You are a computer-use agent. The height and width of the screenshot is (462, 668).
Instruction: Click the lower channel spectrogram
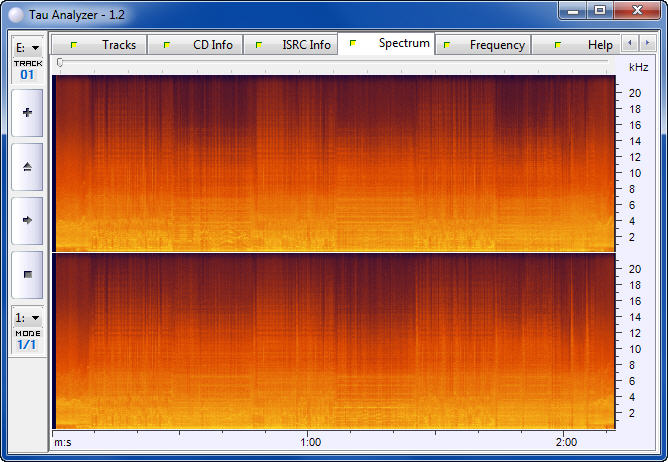coord(333,340)
